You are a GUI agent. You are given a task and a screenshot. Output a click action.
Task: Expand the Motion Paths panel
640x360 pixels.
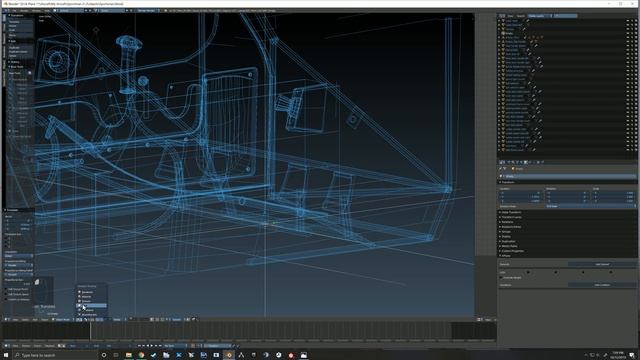(x=509, y=246)
